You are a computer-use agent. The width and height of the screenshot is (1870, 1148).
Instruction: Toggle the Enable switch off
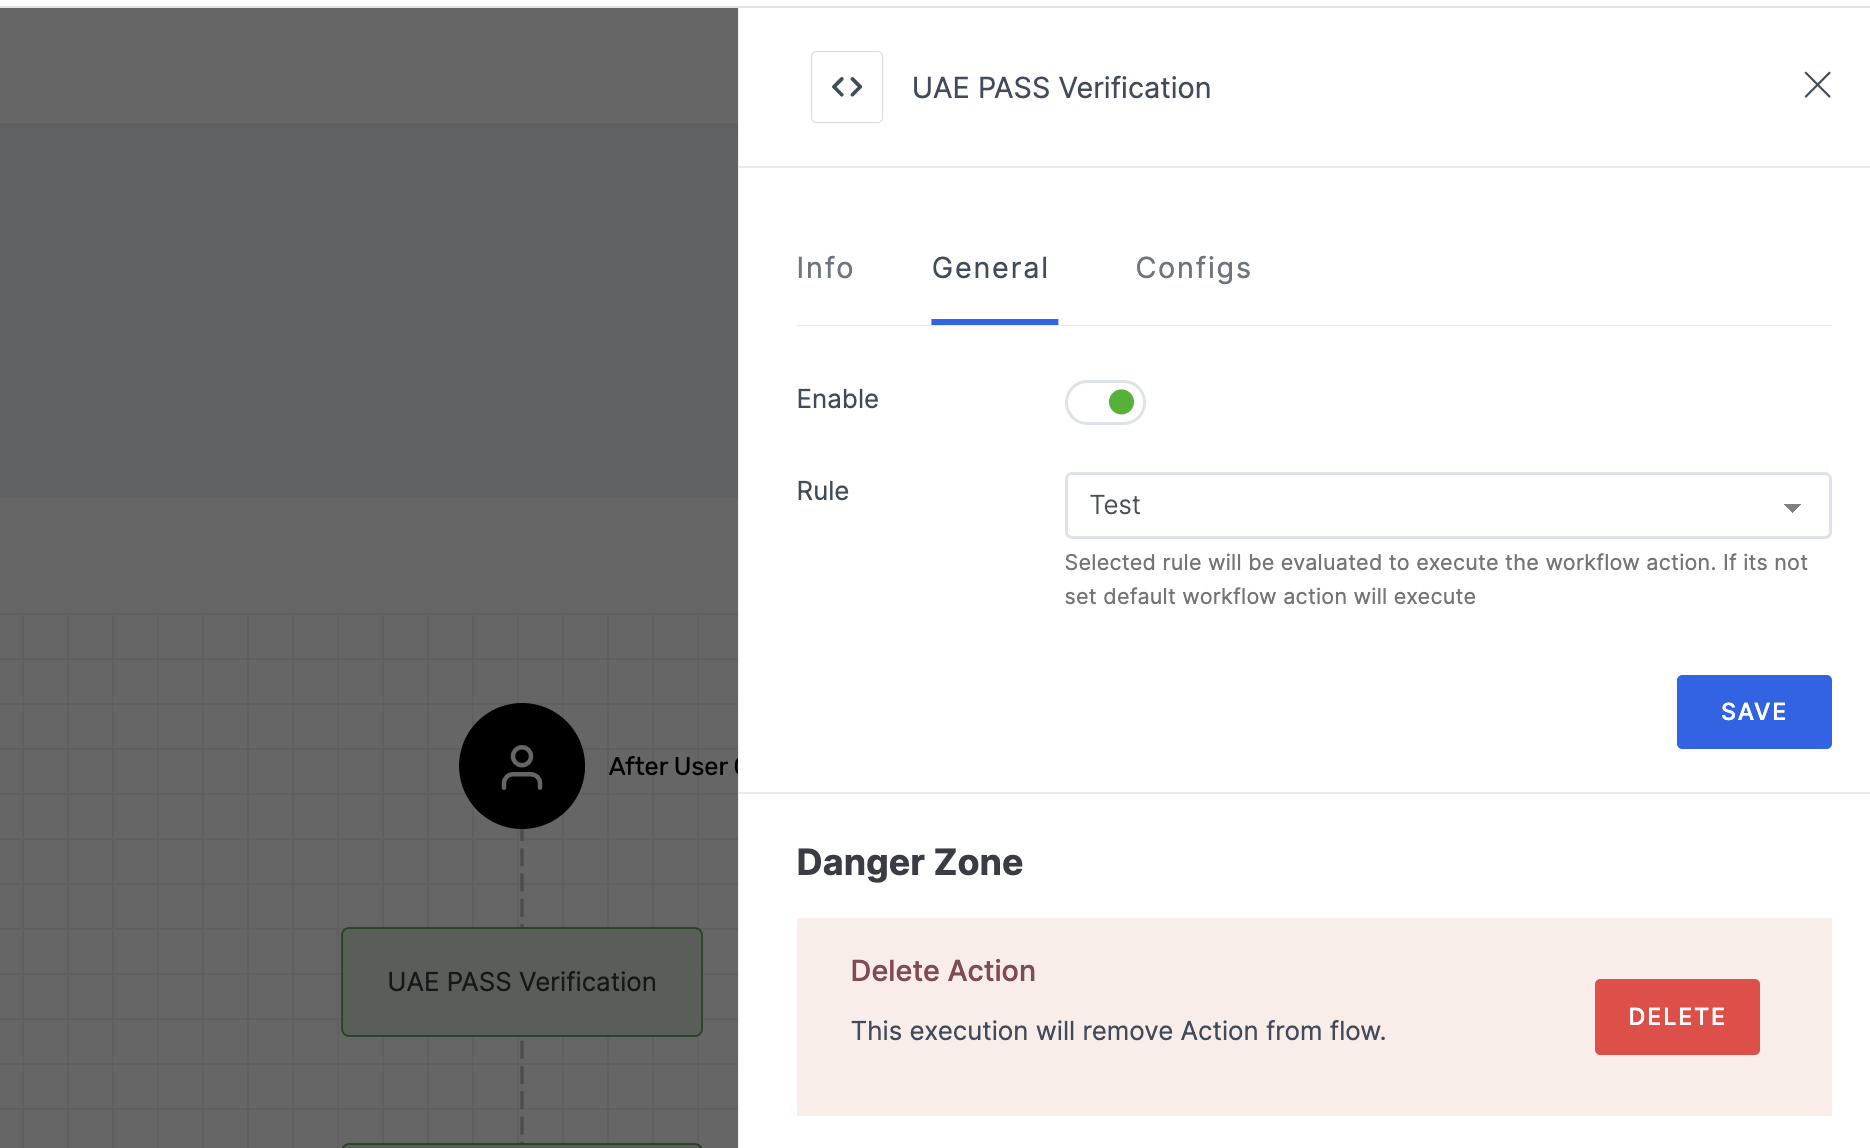[1105, 402]
